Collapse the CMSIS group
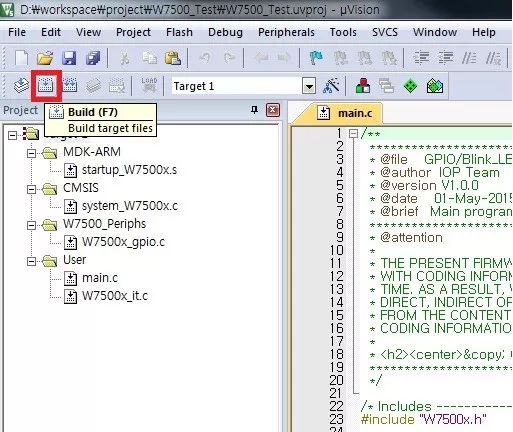Screen dimensions: 513x432 (x=31, y=189)
